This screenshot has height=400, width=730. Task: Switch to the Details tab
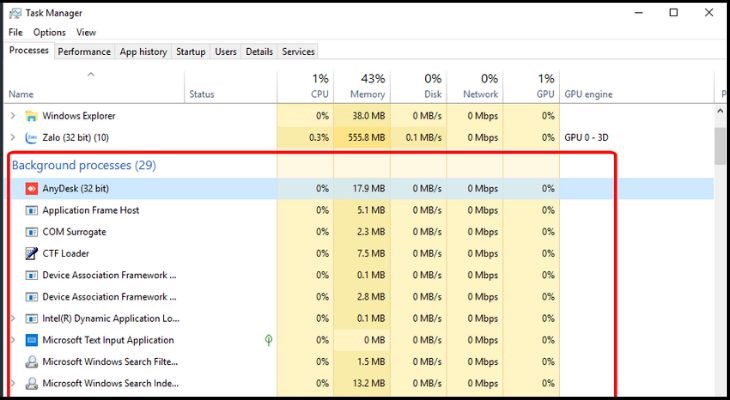(x=259, y=52)
